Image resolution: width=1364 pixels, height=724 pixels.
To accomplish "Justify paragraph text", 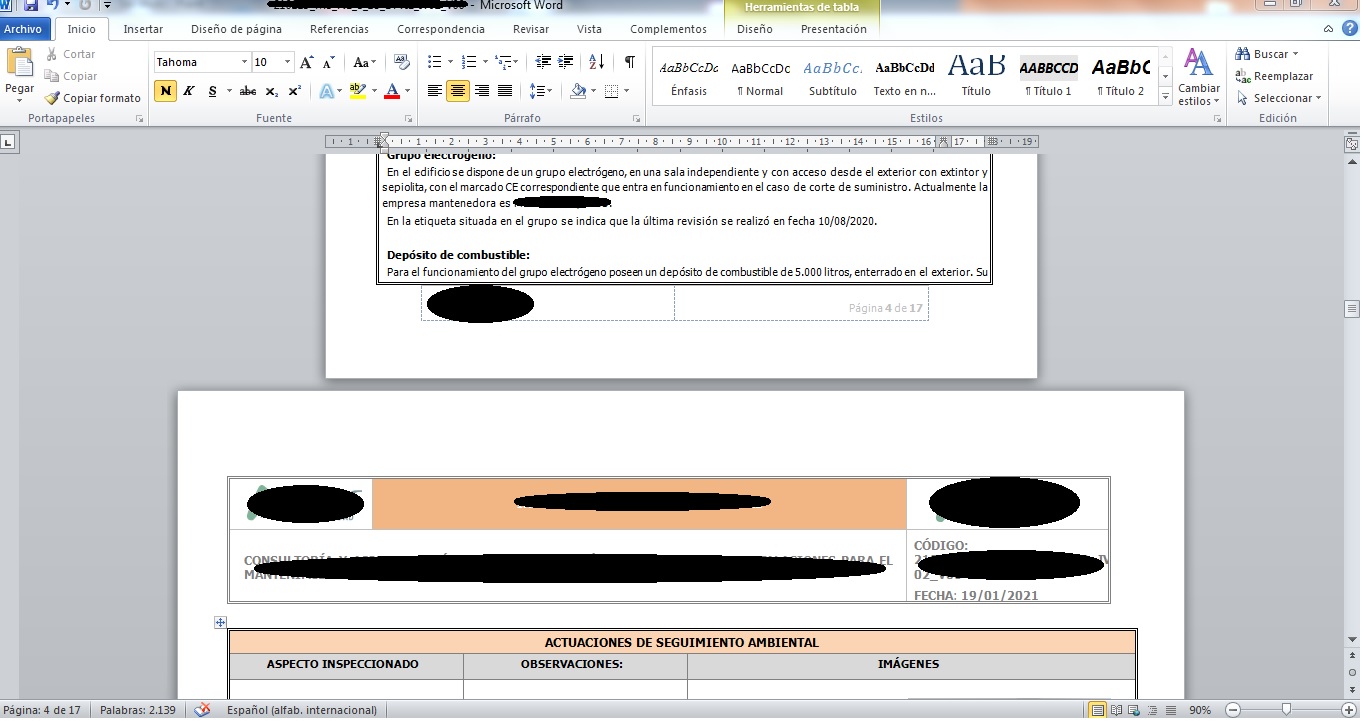I will (505, 91).
